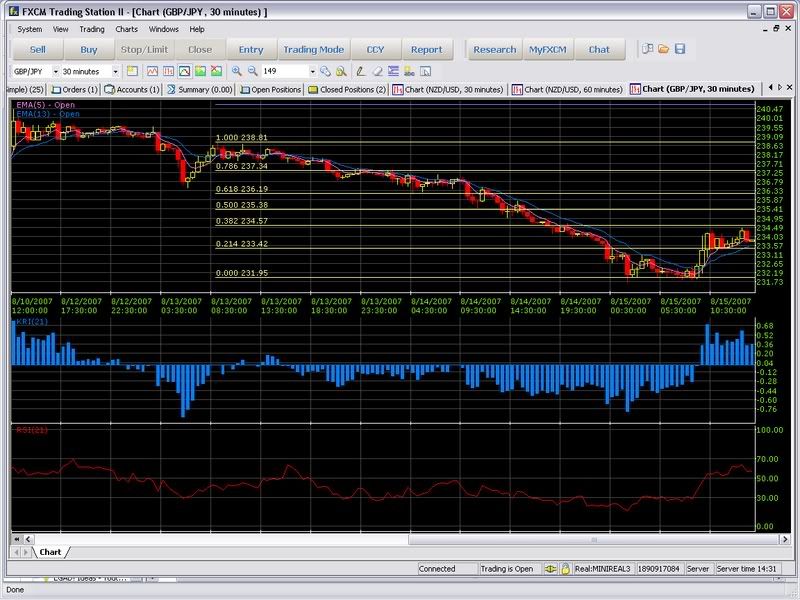Switch to Chart (NZD/USD, 30 minutes) tab
Image resolution: width=800 pixels, height=600 pixels.
coord(448,89)
